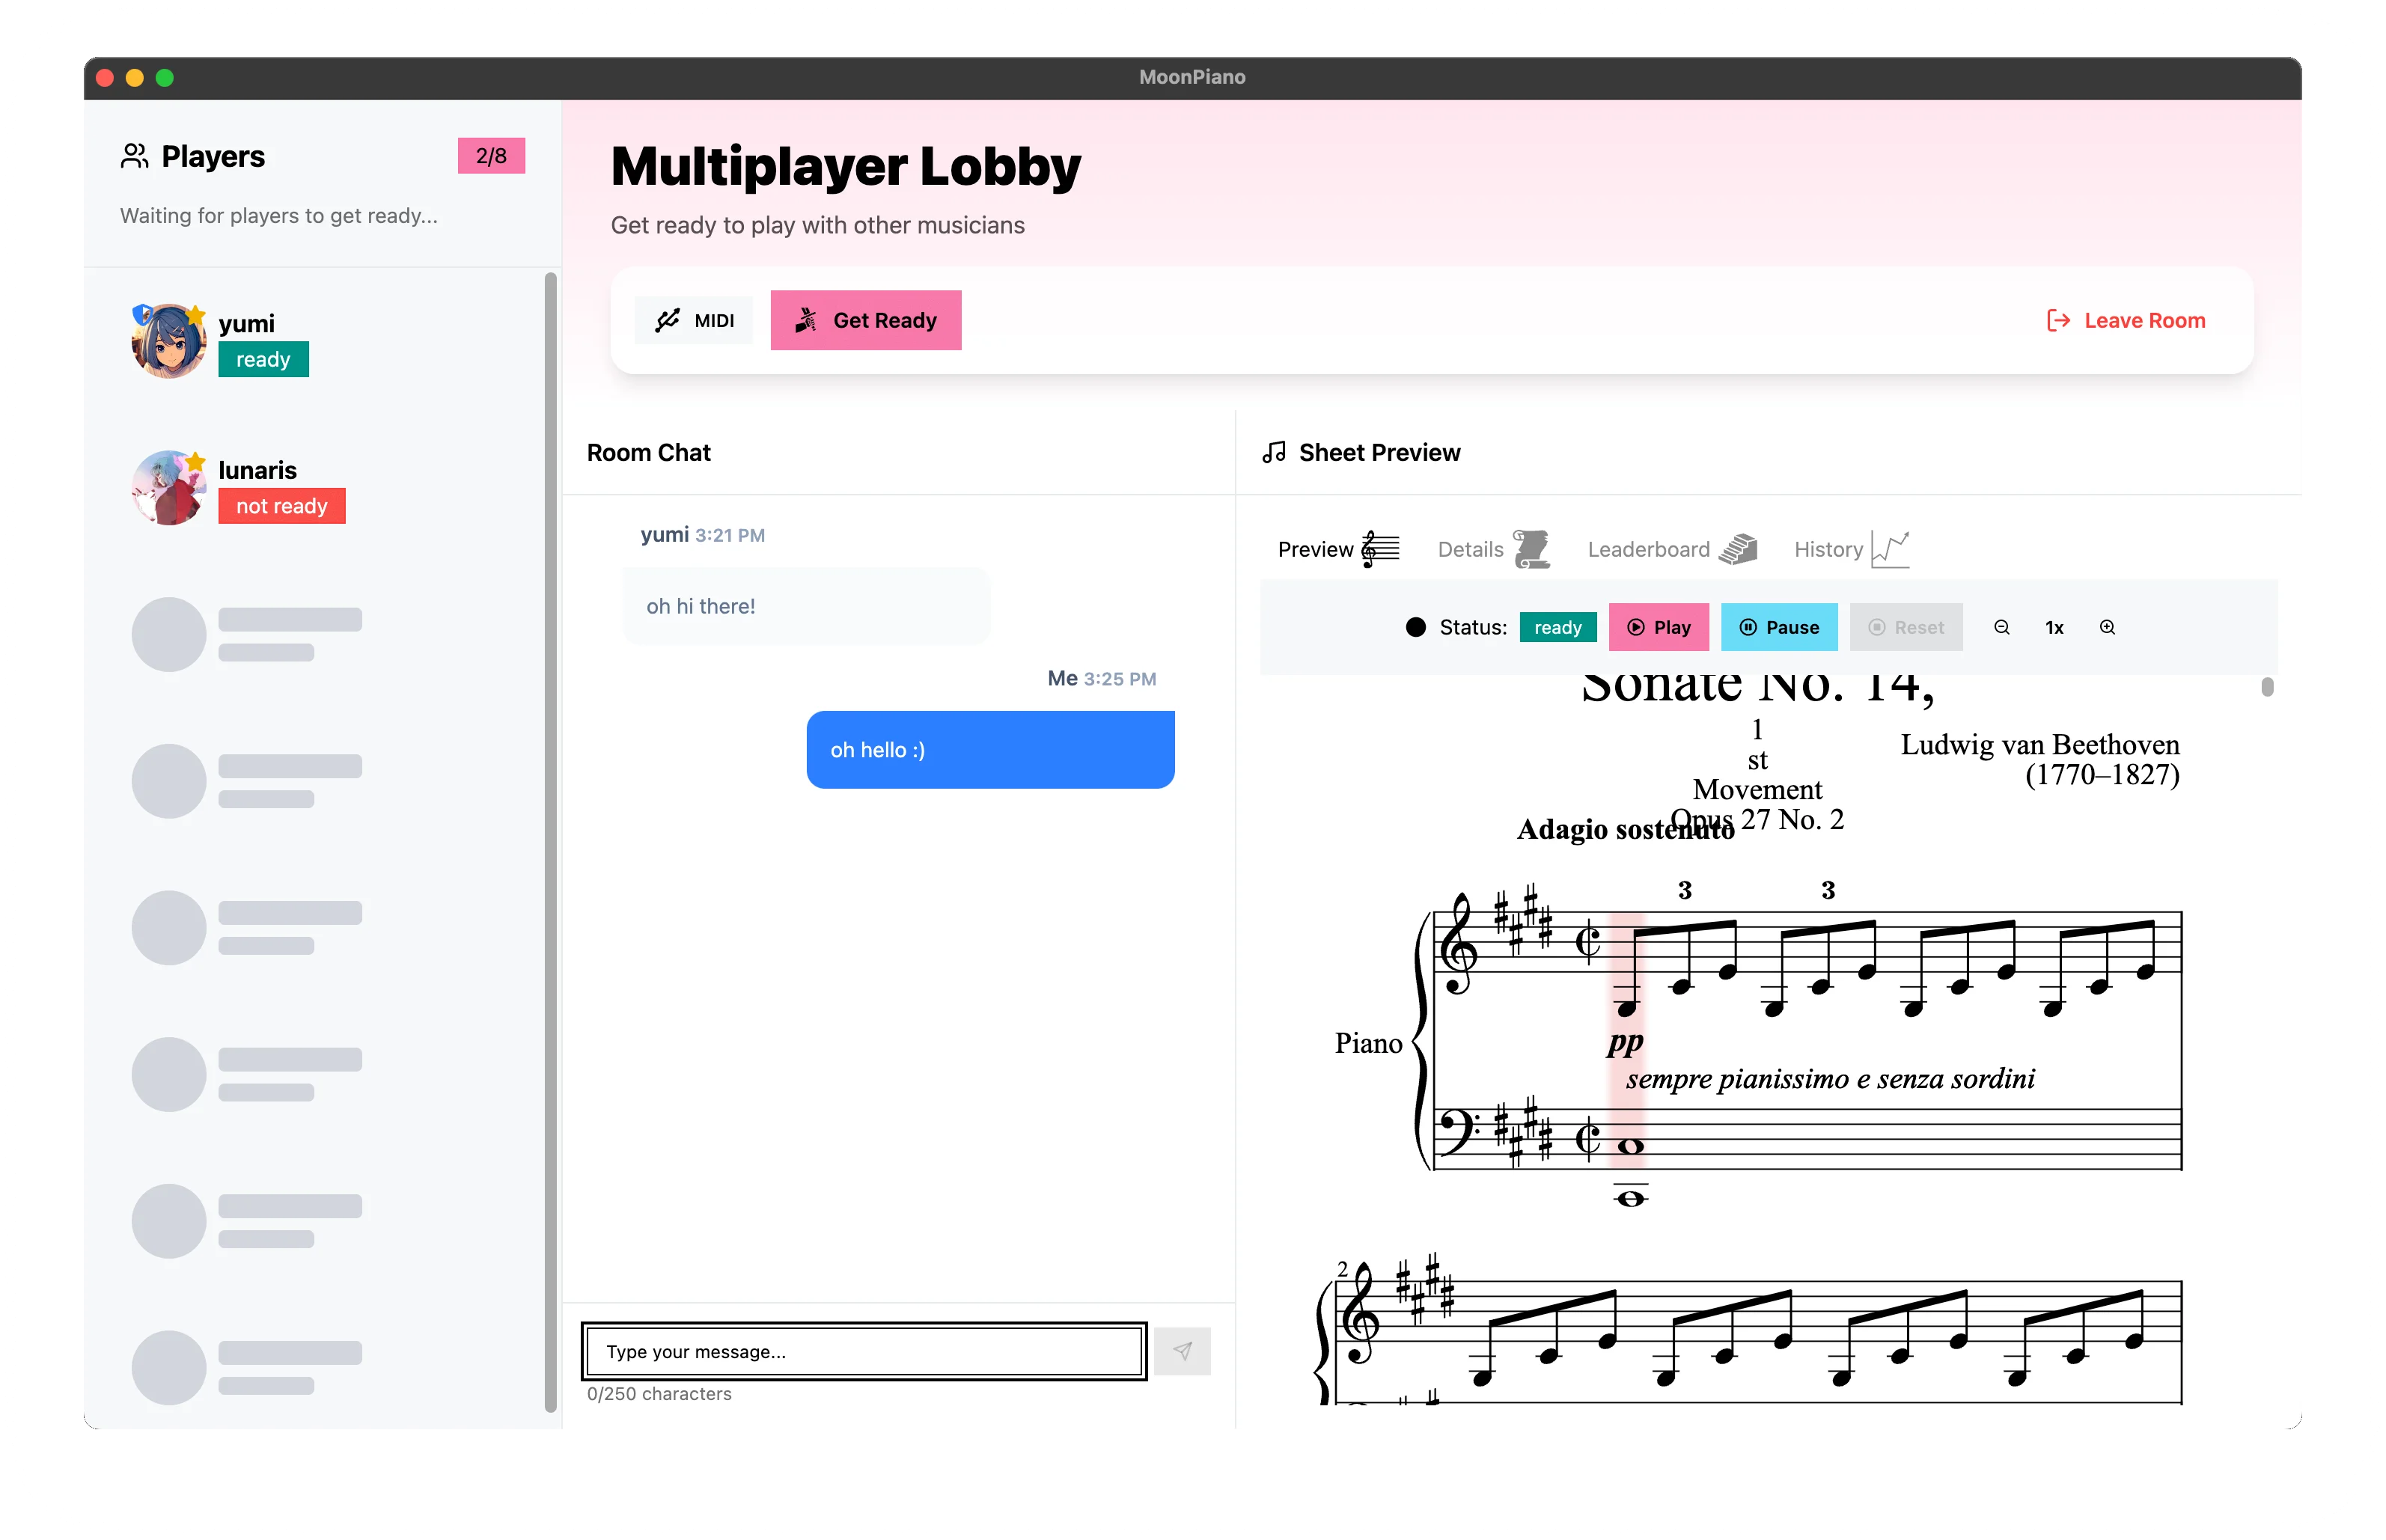2386x1540 pixels.
Task: Click the zoom out magnifier icon
Action: point(2001,627)
